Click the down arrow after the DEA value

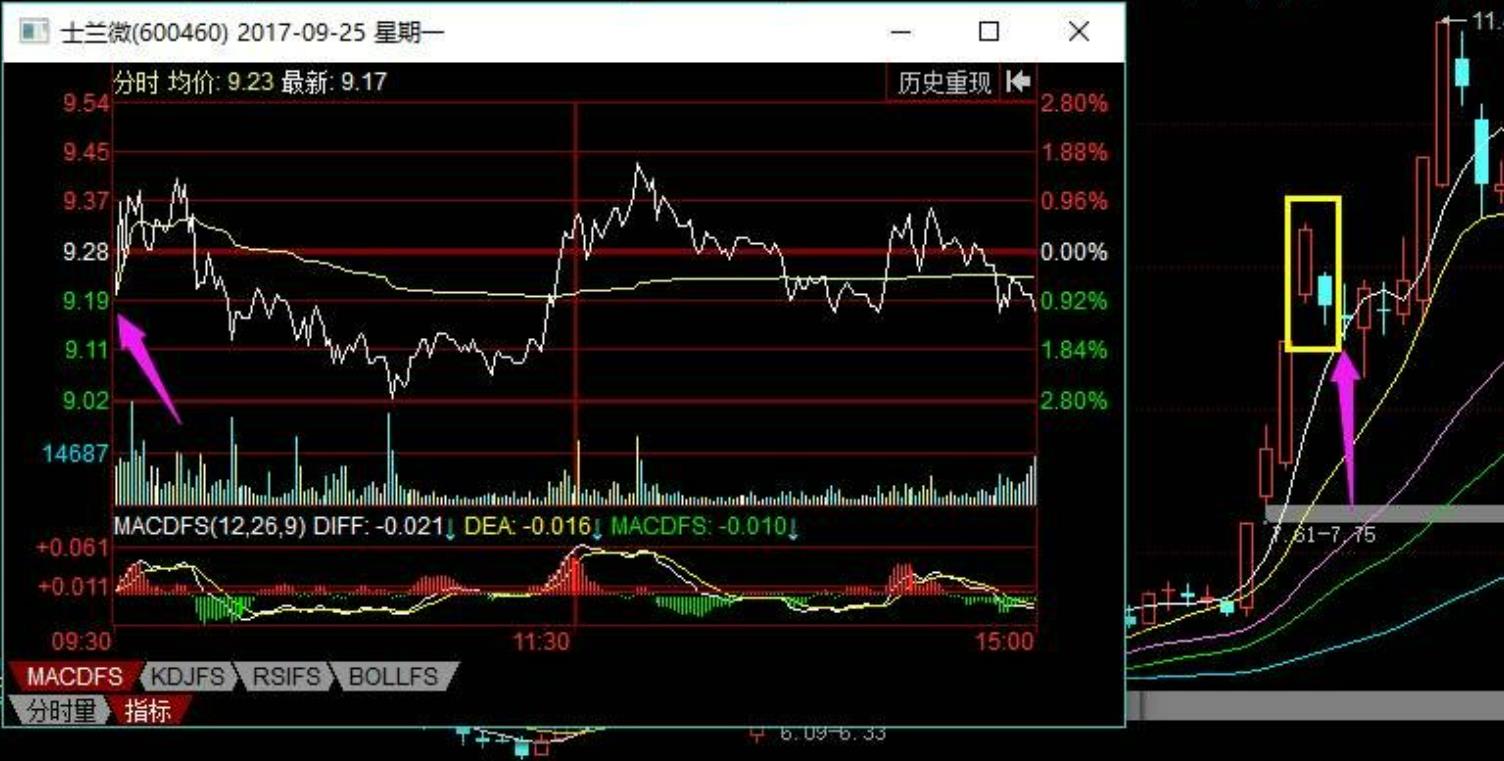(x=597, y=527)
